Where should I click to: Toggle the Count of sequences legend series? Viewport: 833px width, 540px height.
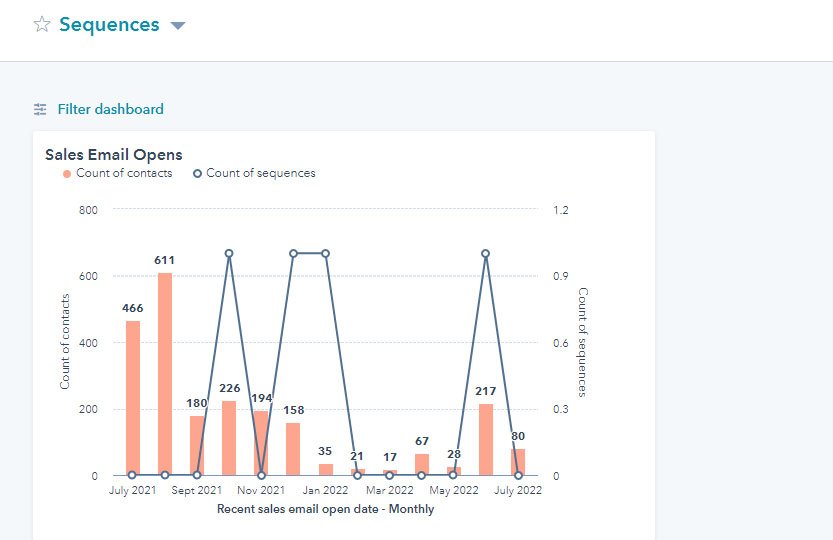tap(260, 173)
